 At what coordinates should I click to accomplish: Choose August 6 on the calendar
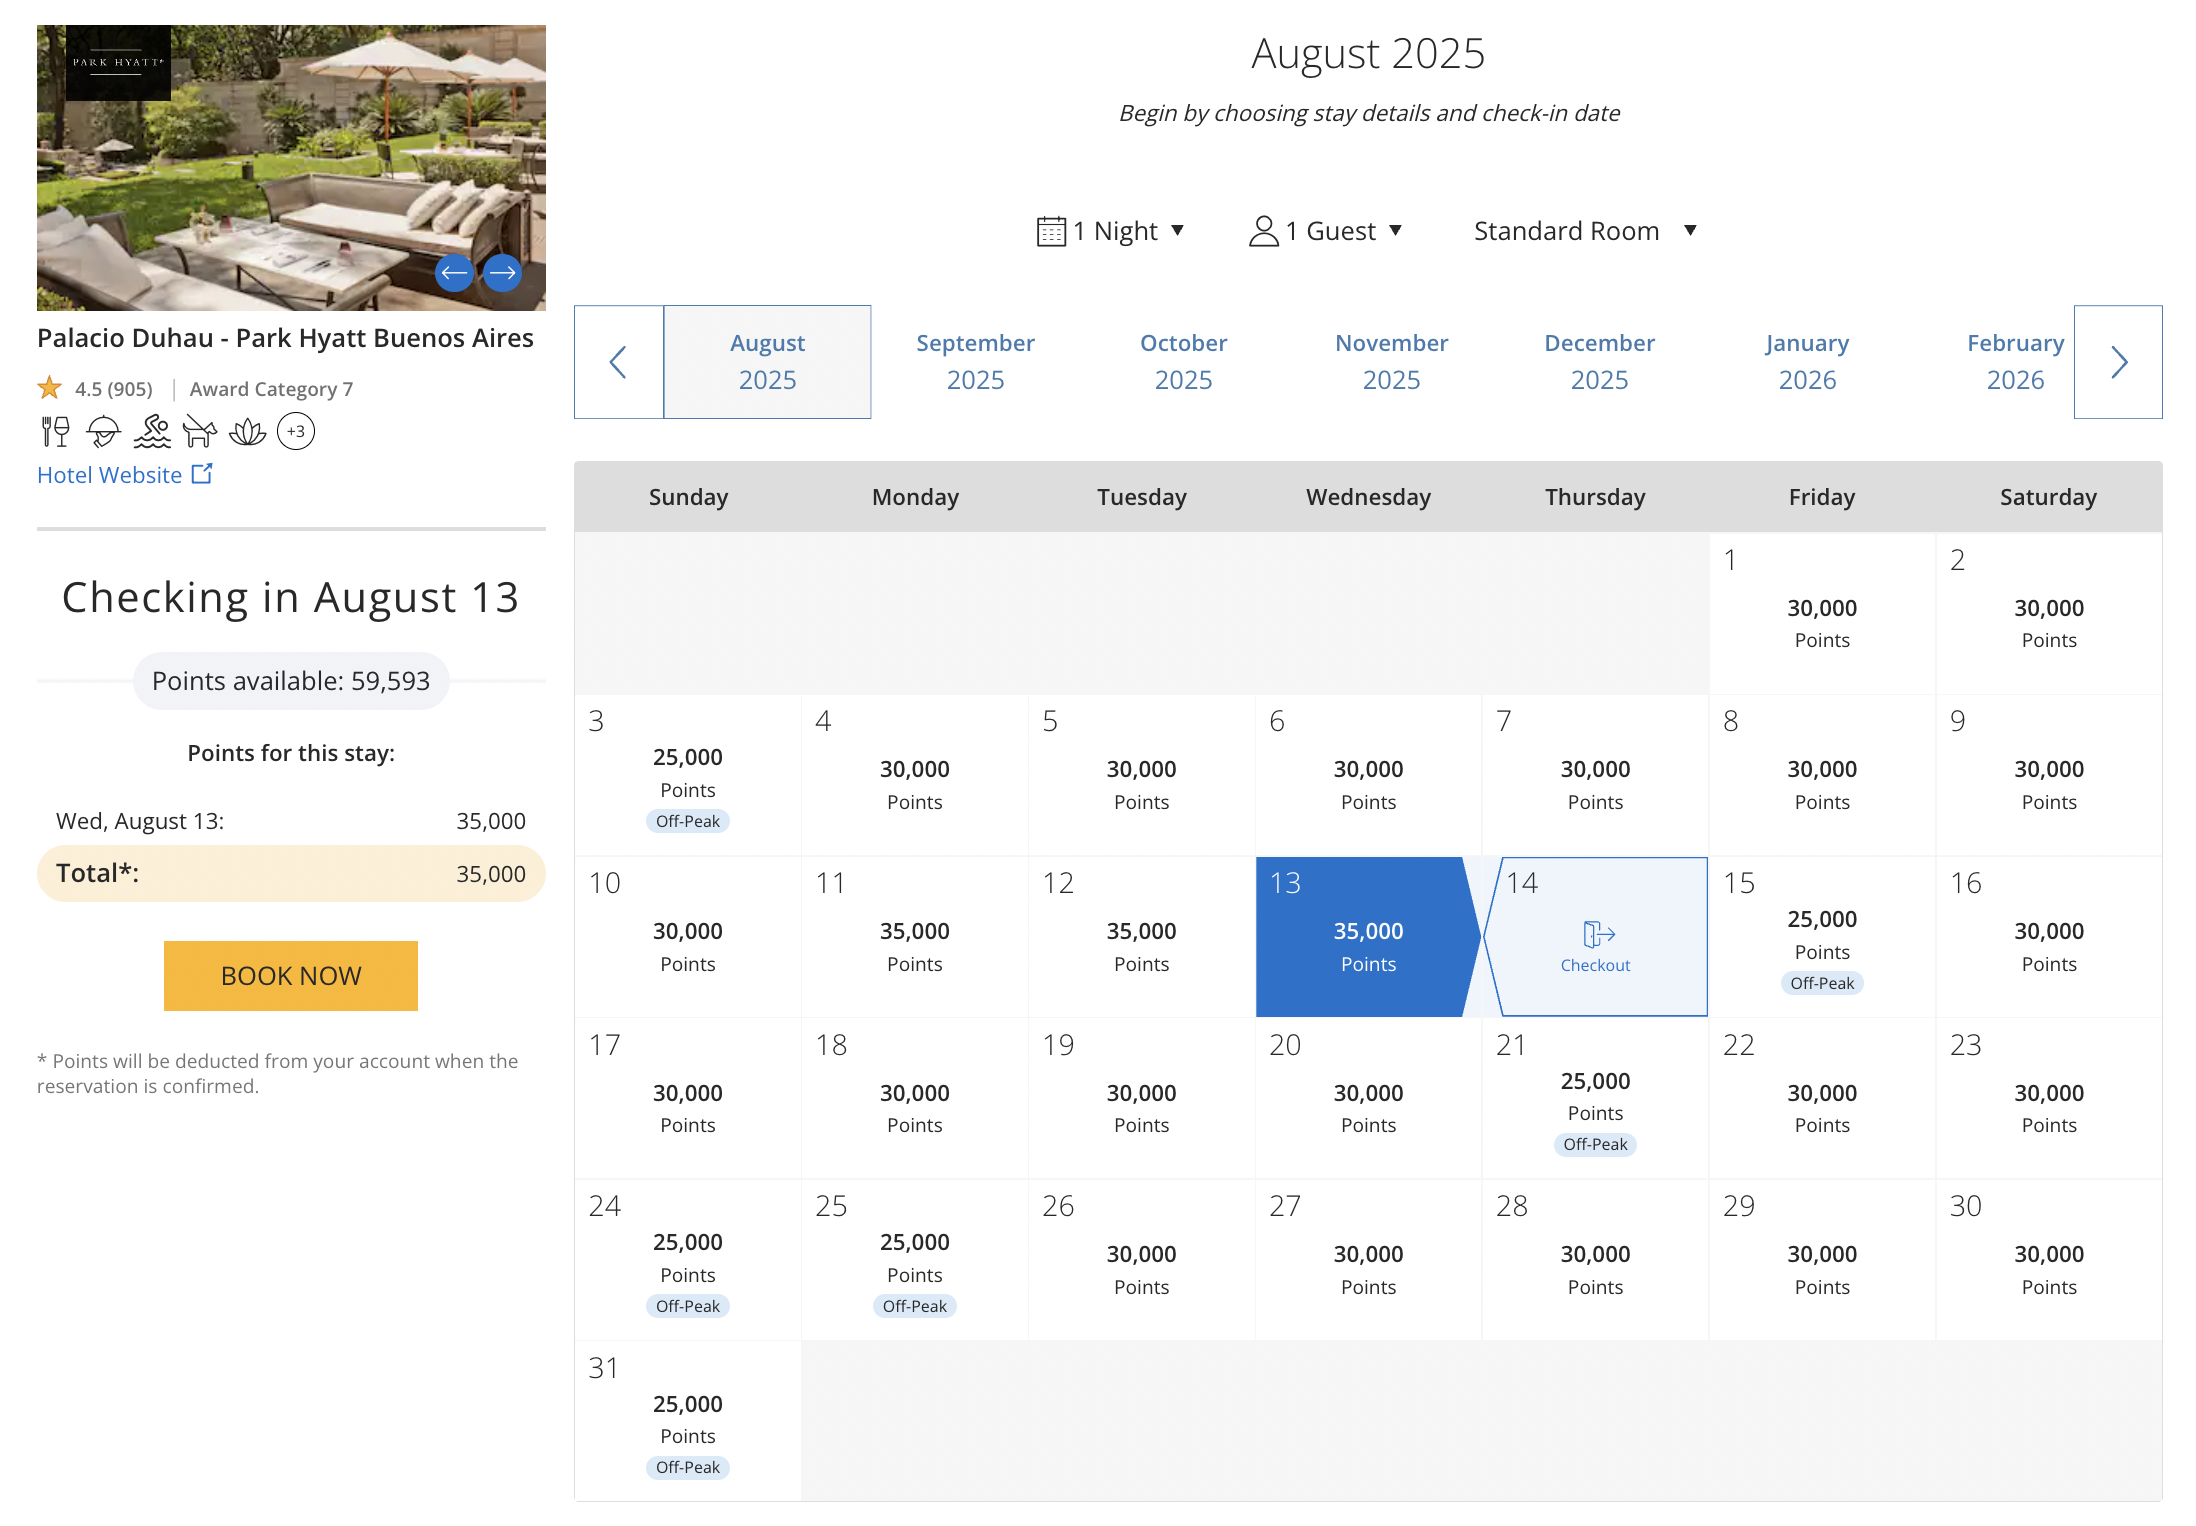pos(1368,776)
